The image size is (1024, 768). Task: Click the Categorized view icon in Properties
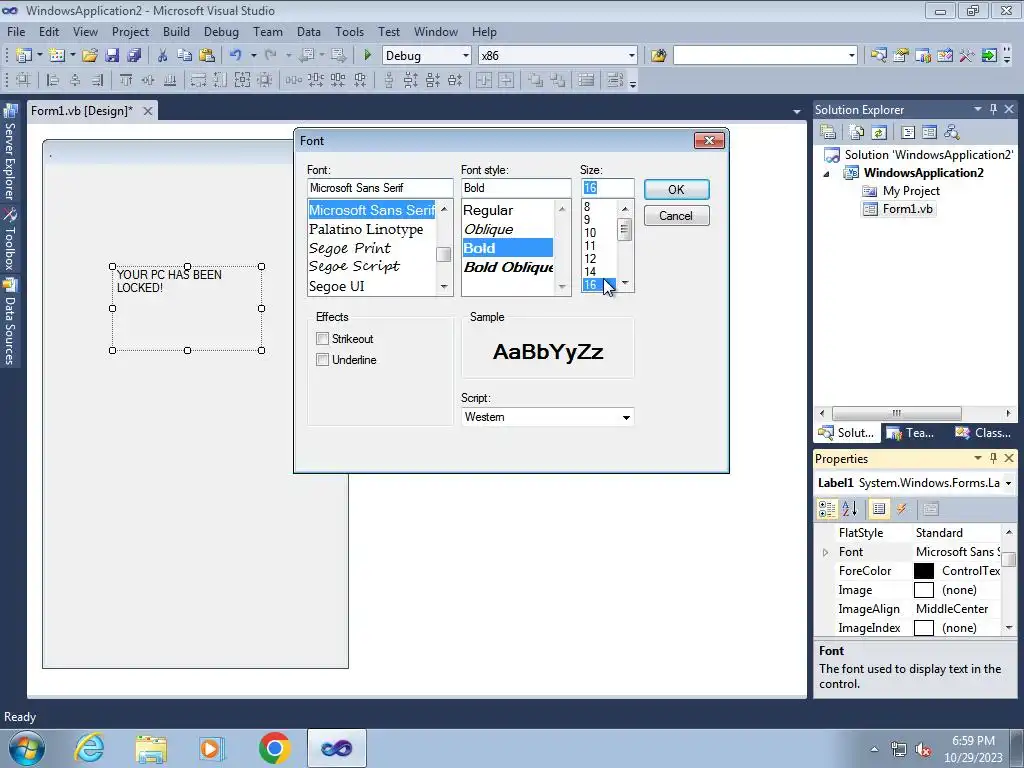click(x=827, y=509)
